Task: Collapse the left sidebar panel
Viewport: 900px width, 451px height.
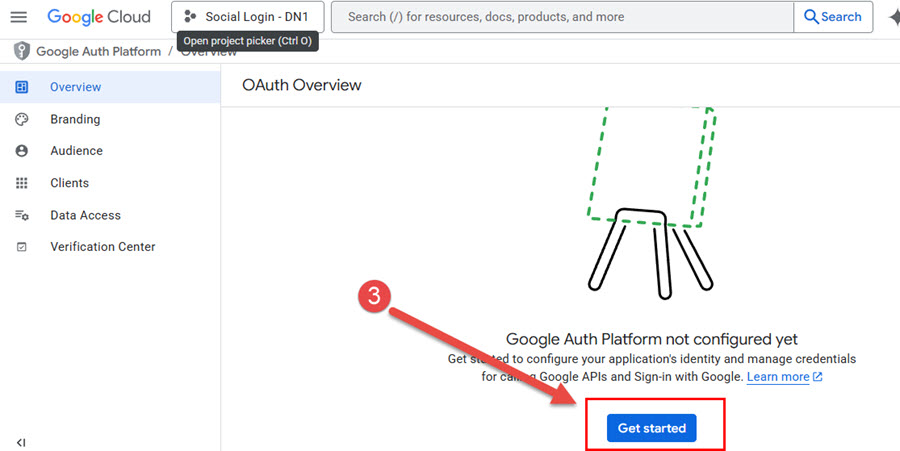Action: pyautogui.click(x=21, y=442)
